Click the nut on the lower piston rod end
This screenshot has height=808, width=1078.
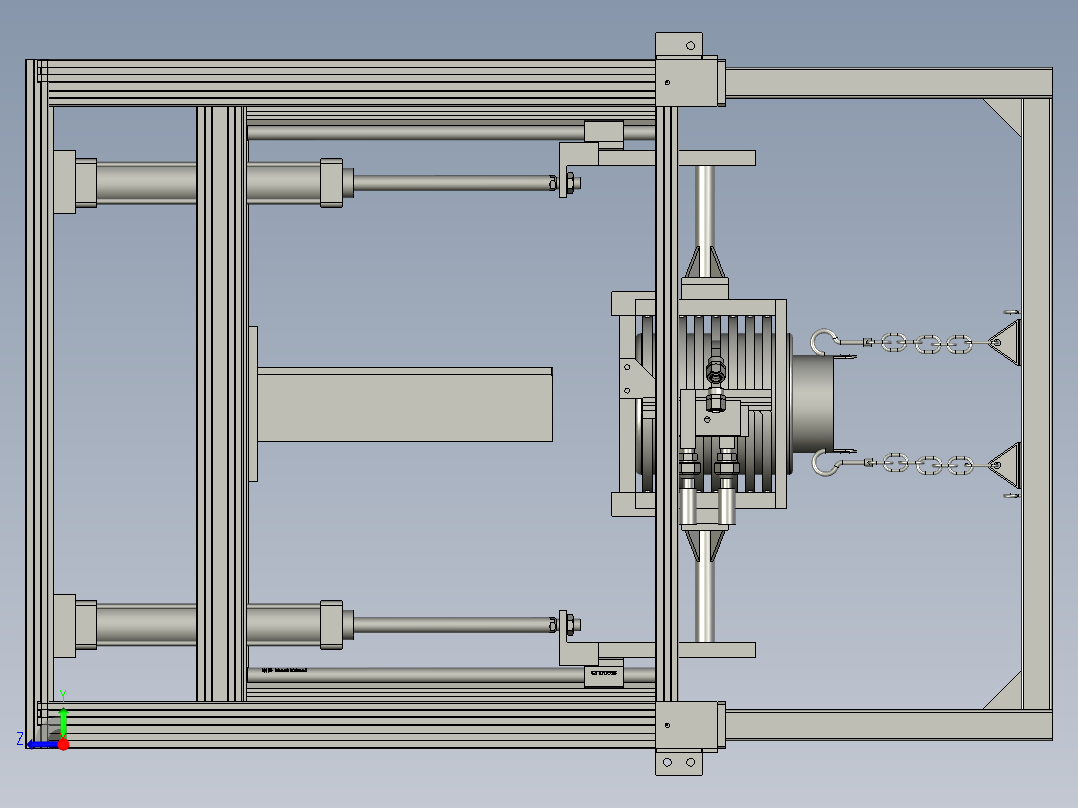(x=570, y=624)
